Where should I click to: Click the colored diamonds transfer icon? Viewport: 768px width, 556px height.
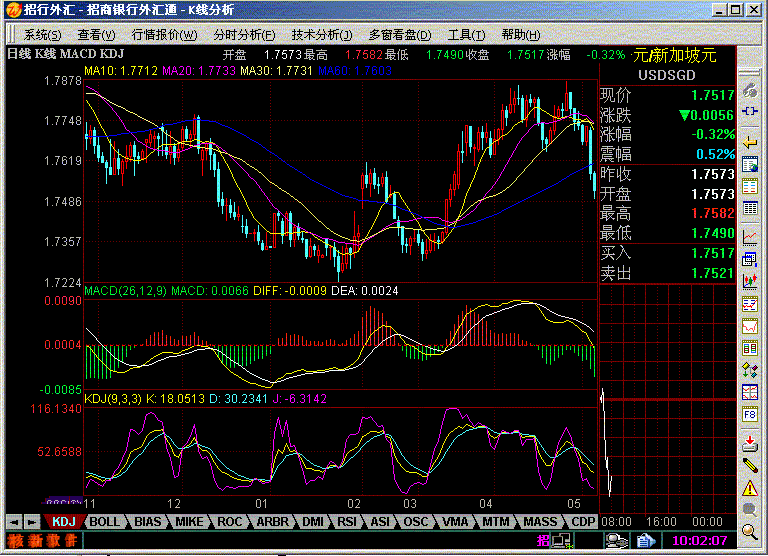point(750,370)
